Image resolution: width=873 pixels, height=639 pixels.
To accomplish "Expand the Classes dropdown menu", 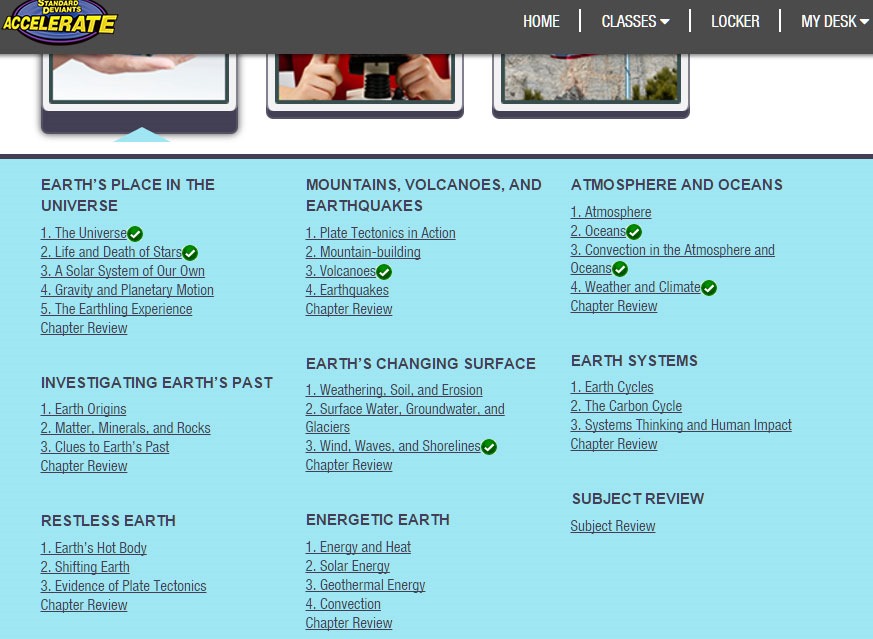I will tap(635, 21).
